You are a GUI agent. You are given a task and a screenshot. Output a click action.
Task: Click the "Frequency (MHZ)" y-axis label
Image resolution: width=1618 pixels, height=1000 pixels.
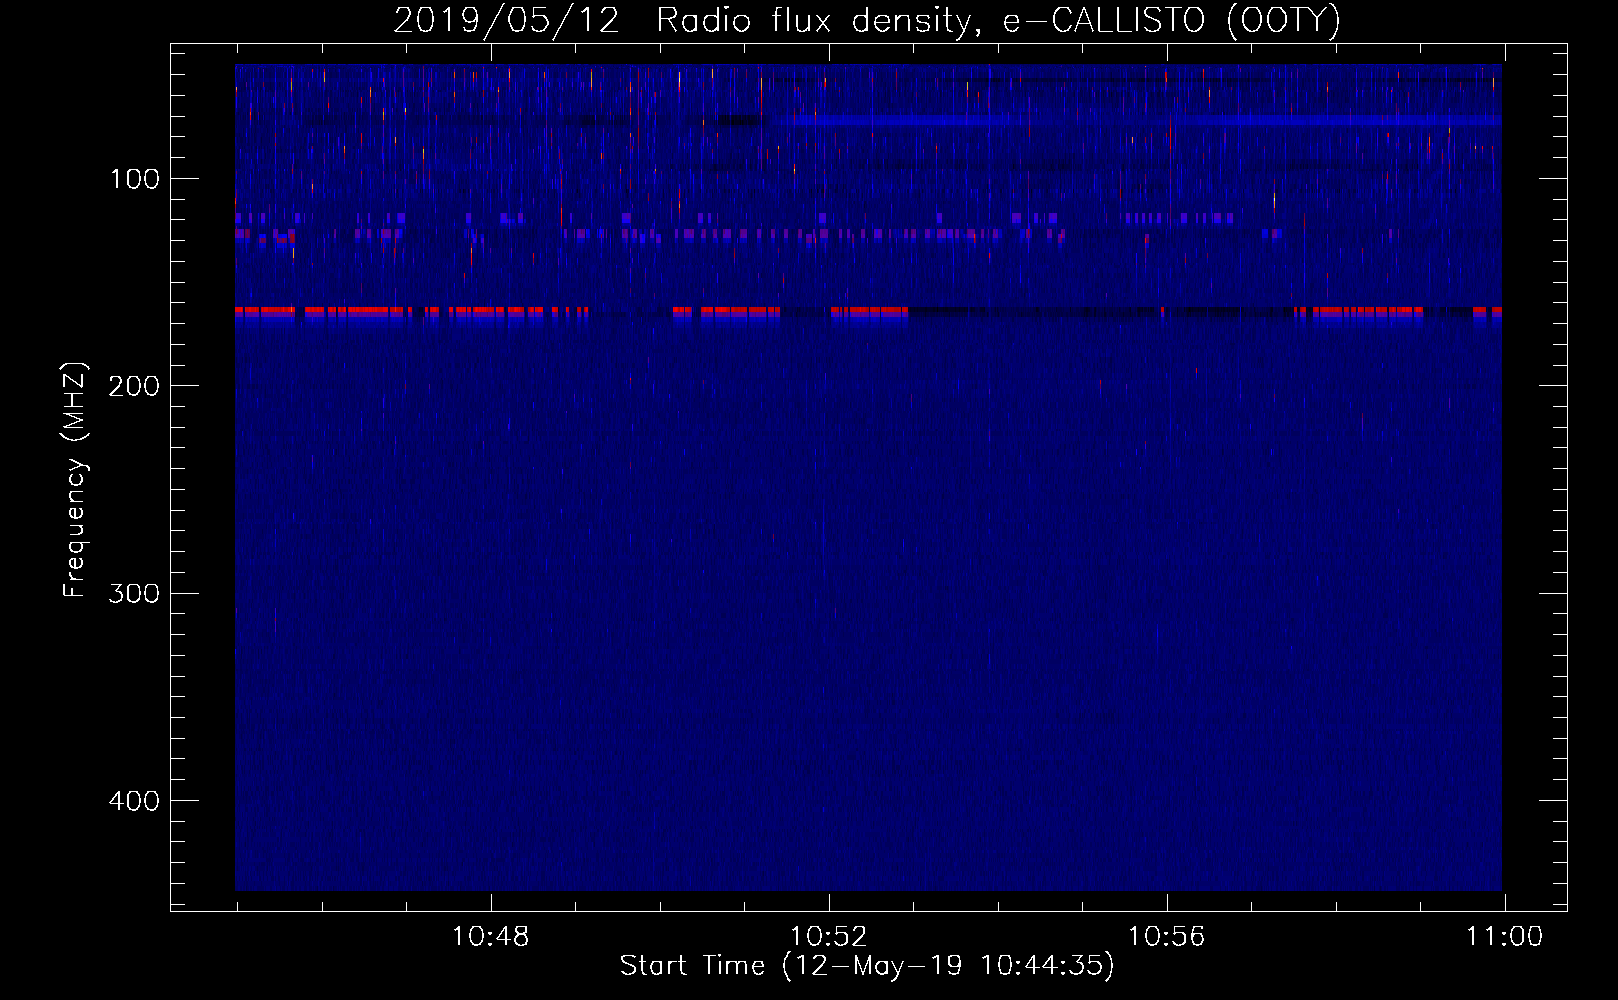pyautogui.click(x=75, y=480)
